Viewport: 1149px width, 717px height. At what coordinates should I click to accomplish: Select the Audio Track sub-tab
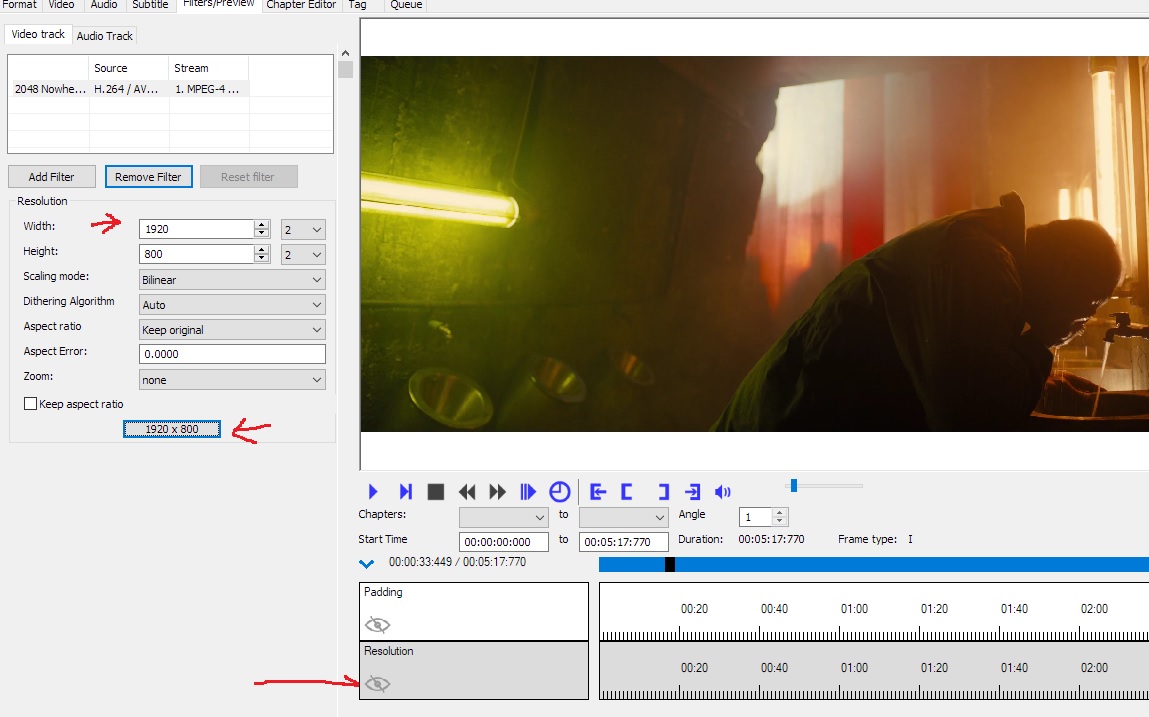(x=105, y=35)
